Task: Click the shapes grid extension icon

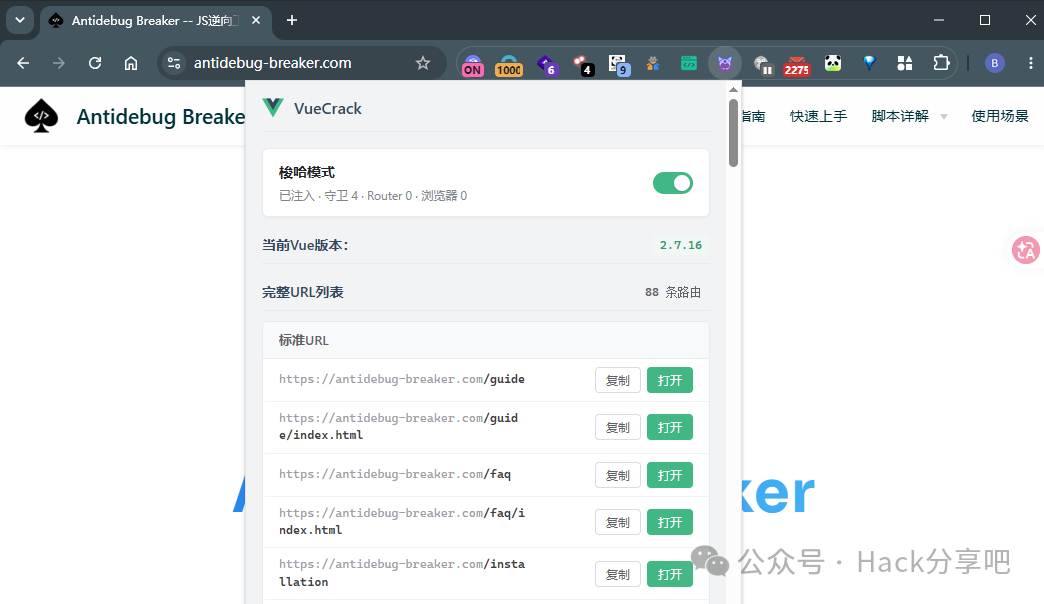Action: 904,63
